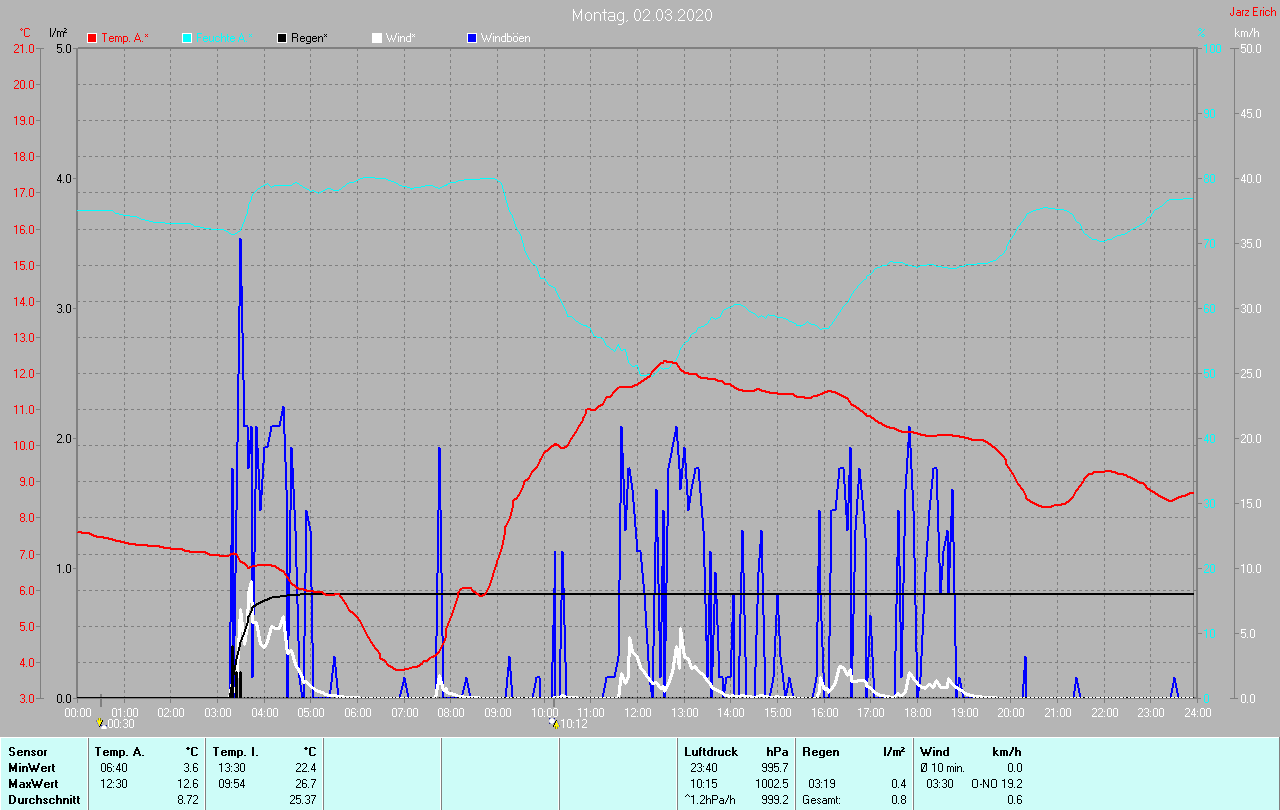Click the Wind column header in table
Image resolution: width=1280 pixels, height=810 pixels.
935,752
